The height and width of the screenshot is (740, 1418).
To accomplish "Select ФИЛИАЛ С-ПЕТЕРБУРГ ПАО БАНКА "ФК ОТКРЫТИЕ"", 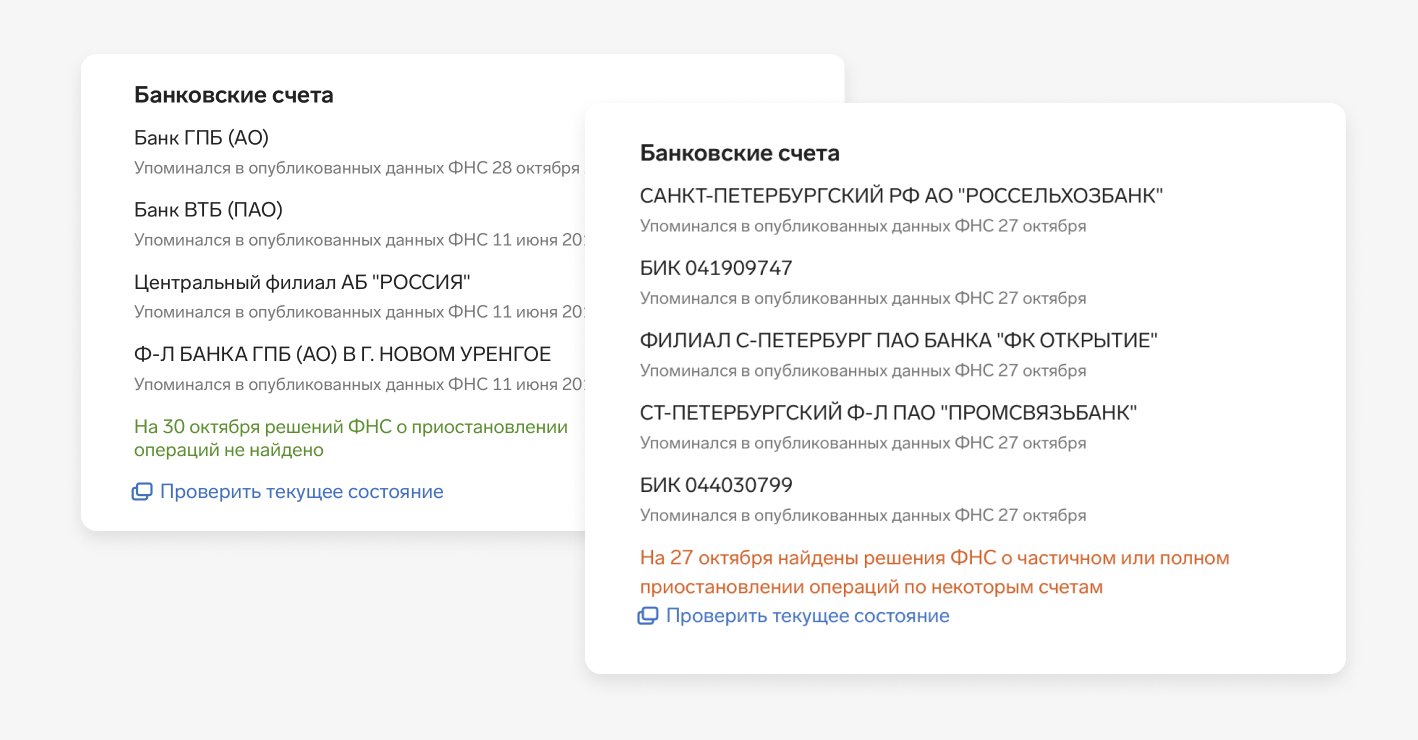I will coord(898,340).
